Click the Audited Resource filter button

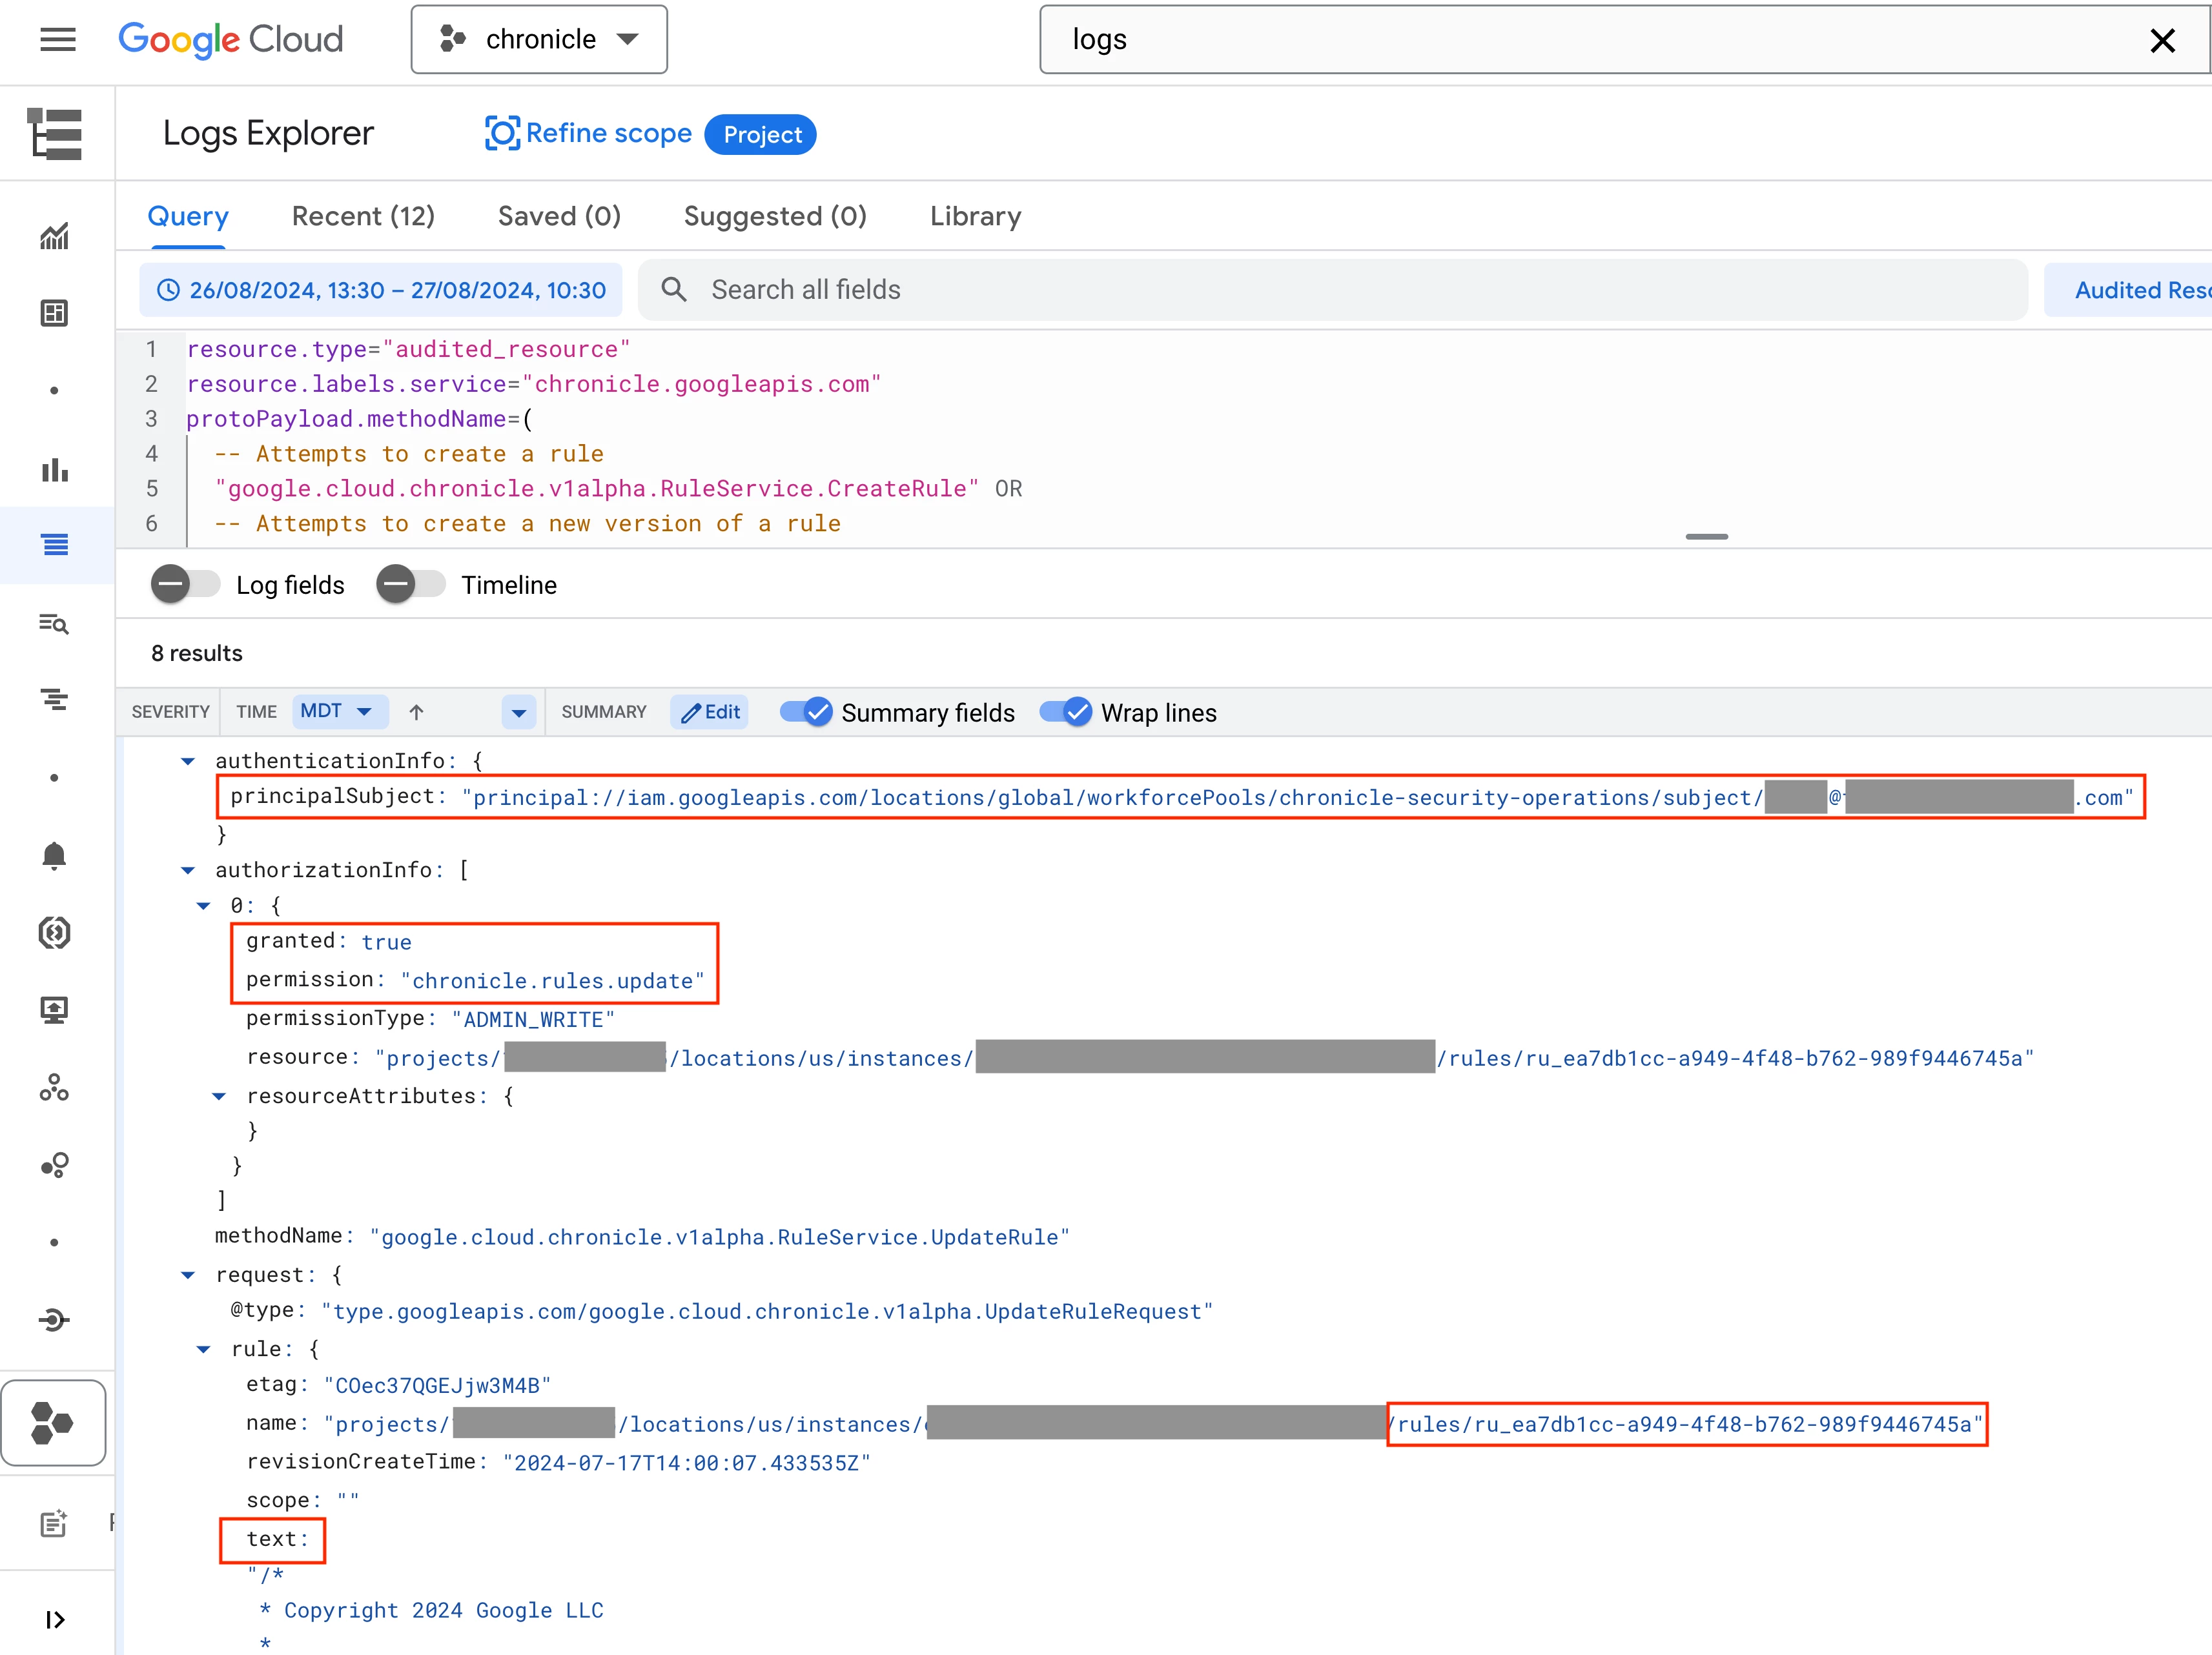coord(2127,290)
